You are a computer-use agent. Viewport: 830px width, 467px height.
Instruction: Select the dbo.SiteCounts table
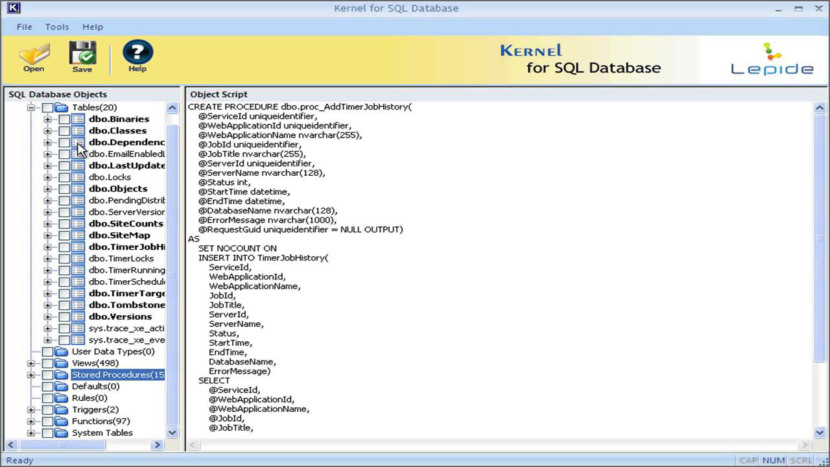pos(126,224)
